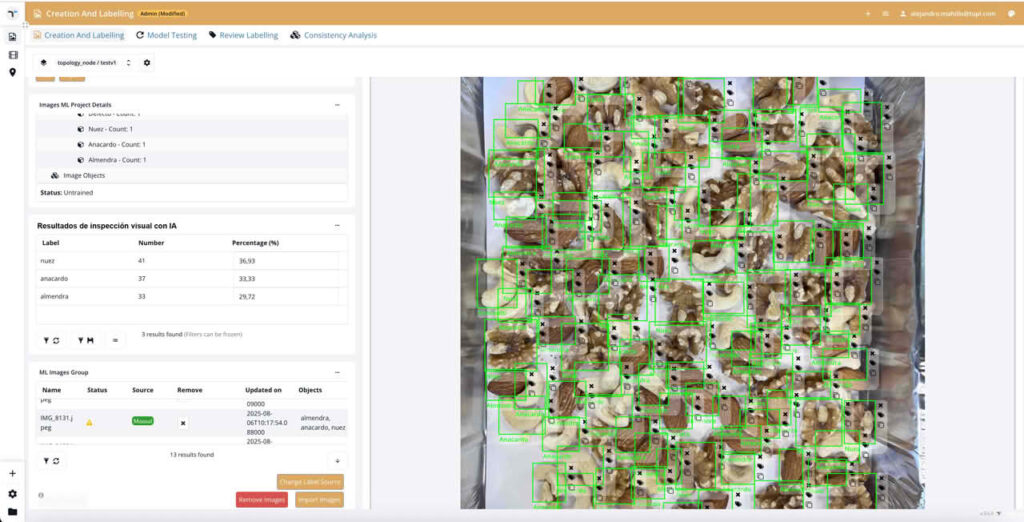Open the location pin in left sidebar
1024x522 pixels.
pos(12,72)
